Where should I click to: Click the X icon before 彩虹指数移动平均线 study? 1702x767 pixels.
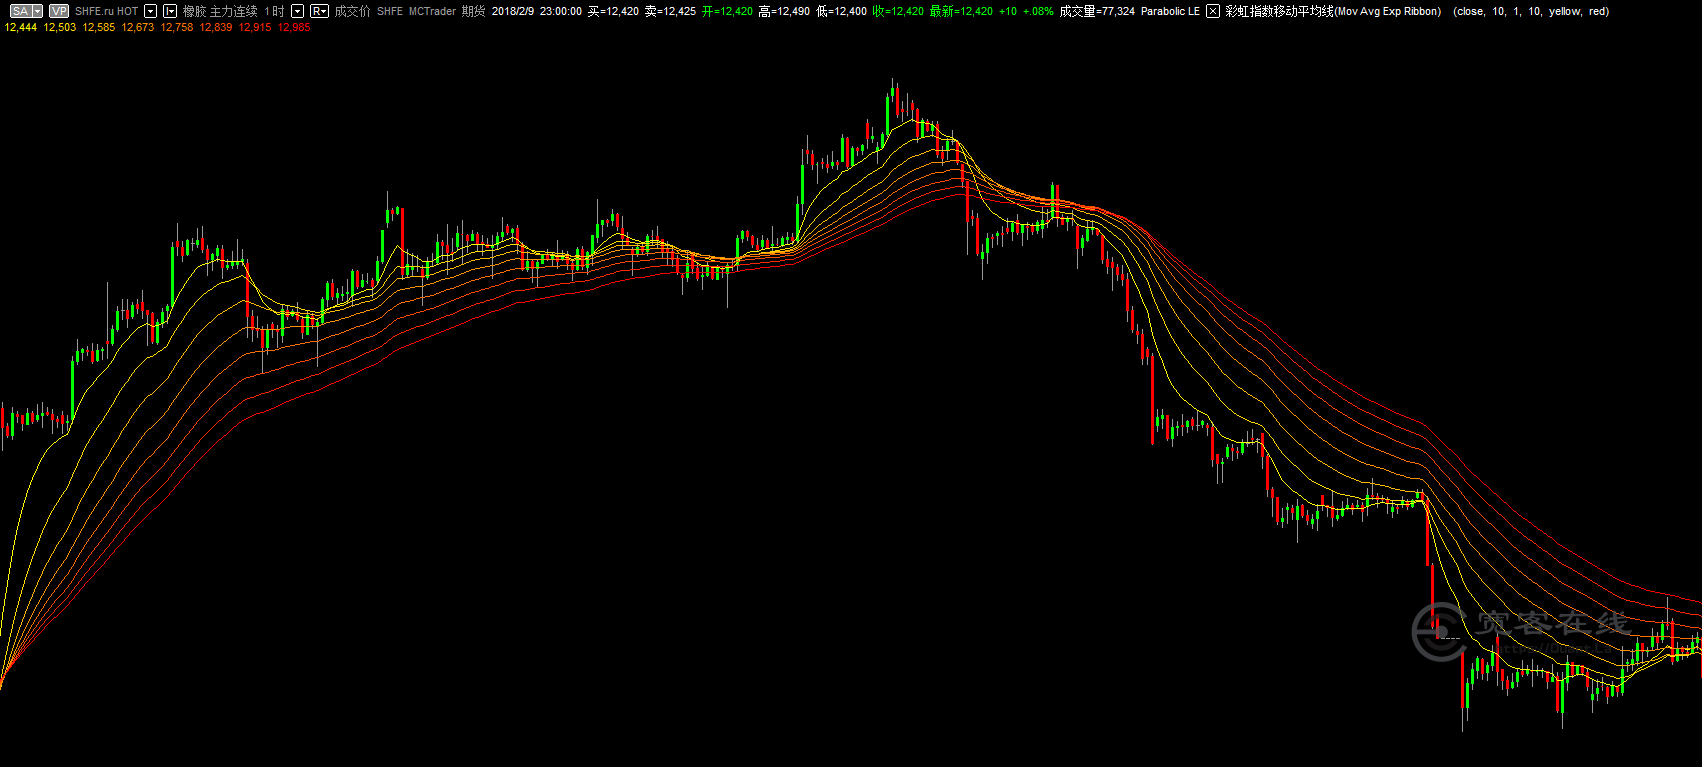(x=1213, y=11)
